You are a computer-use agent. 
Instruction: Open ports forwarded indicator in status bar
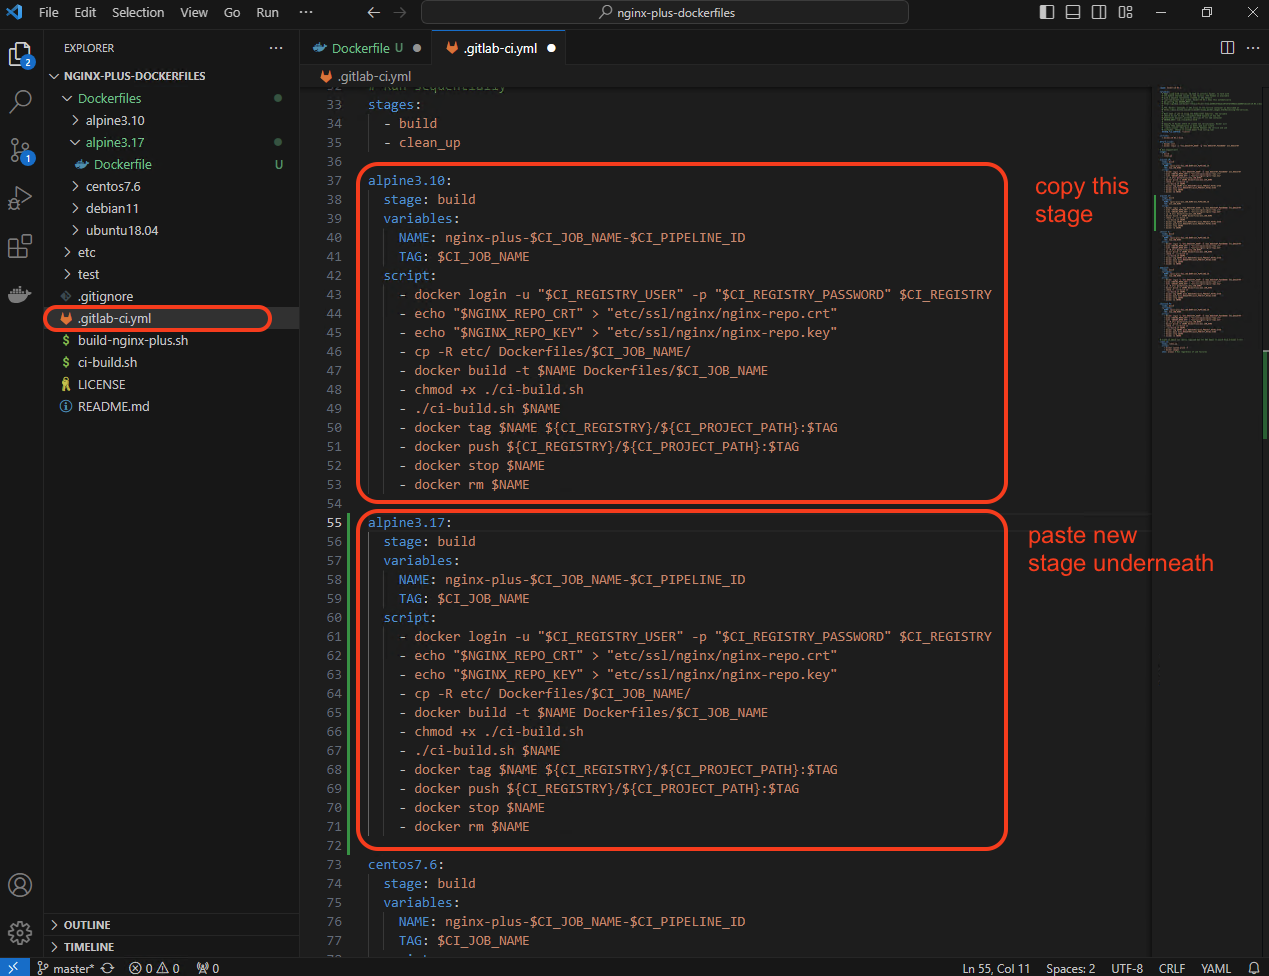pos(208,968)
